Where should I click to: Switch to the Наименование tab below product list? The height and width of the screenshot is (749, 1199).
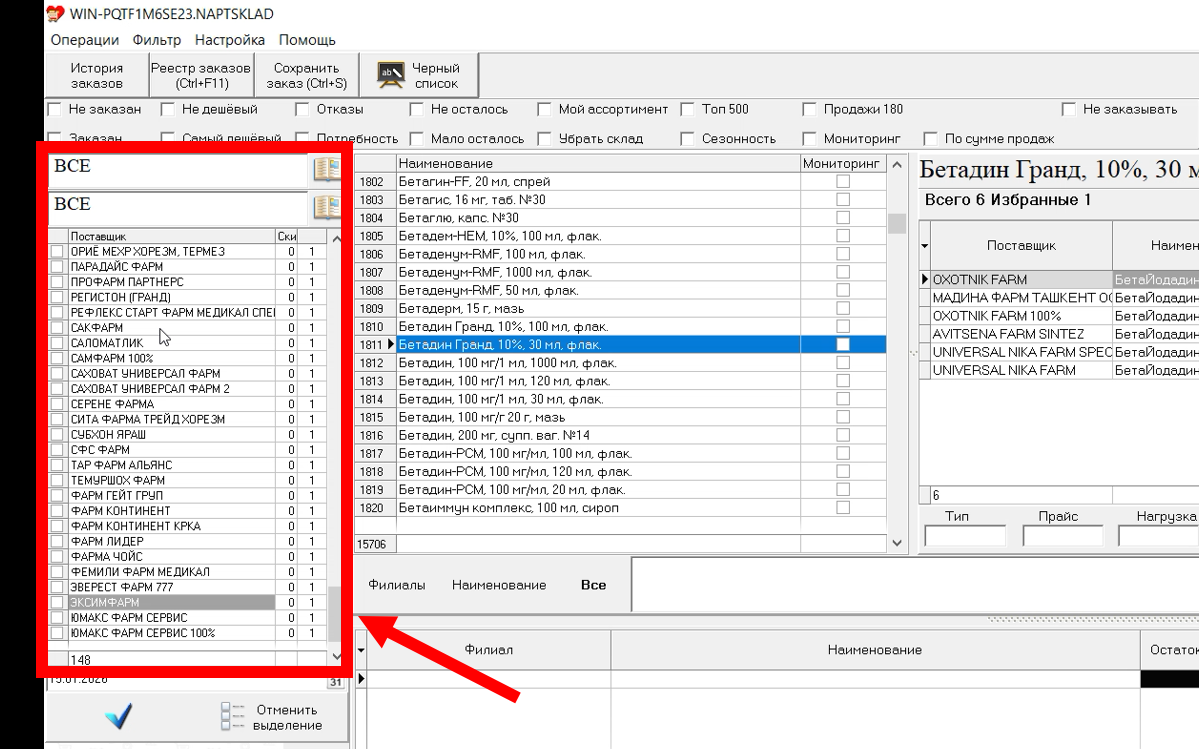tap(499, 585)
